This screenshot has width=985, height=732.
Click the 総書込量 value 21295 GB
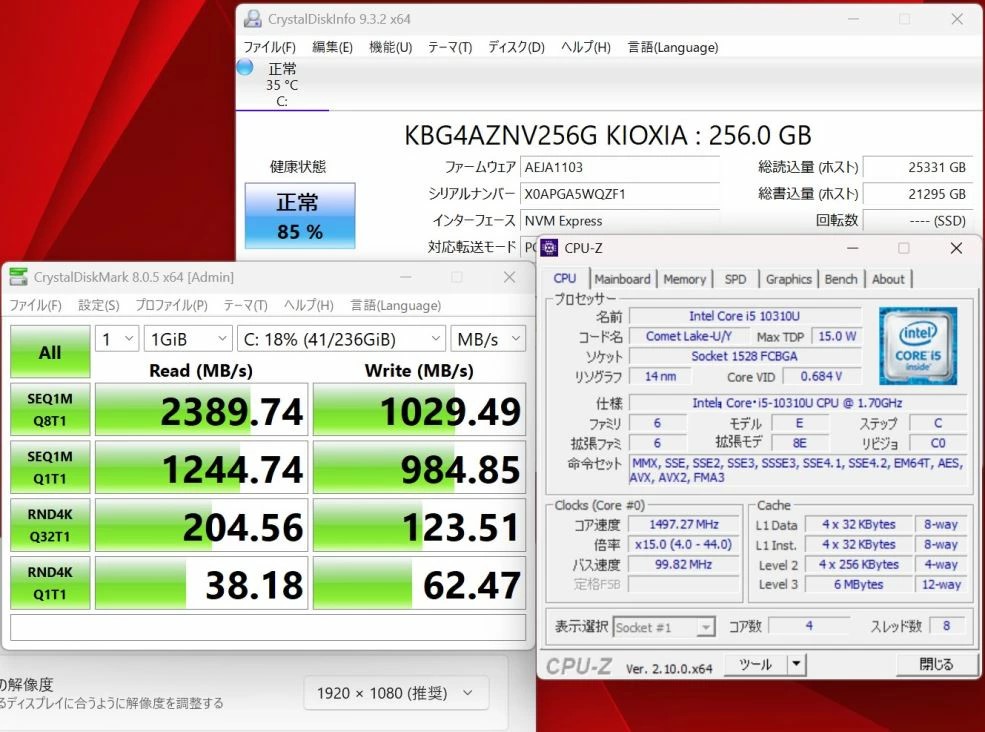click(918, 194)
